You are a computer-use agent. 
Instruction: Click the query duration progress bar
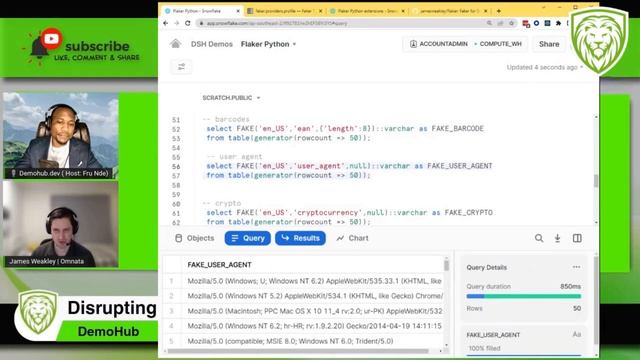(x=523, y=296)
